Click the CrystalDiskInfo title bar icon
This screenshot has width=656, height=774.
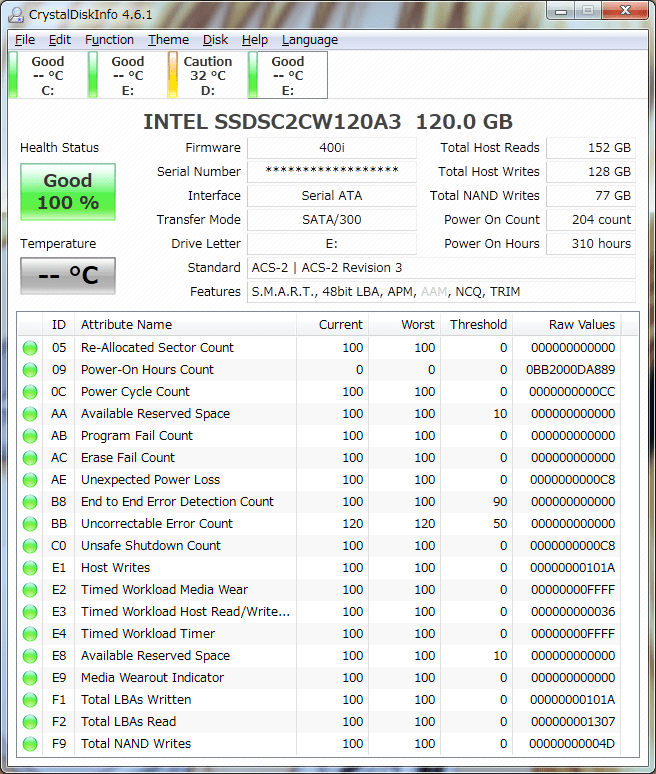click(16, 14)
